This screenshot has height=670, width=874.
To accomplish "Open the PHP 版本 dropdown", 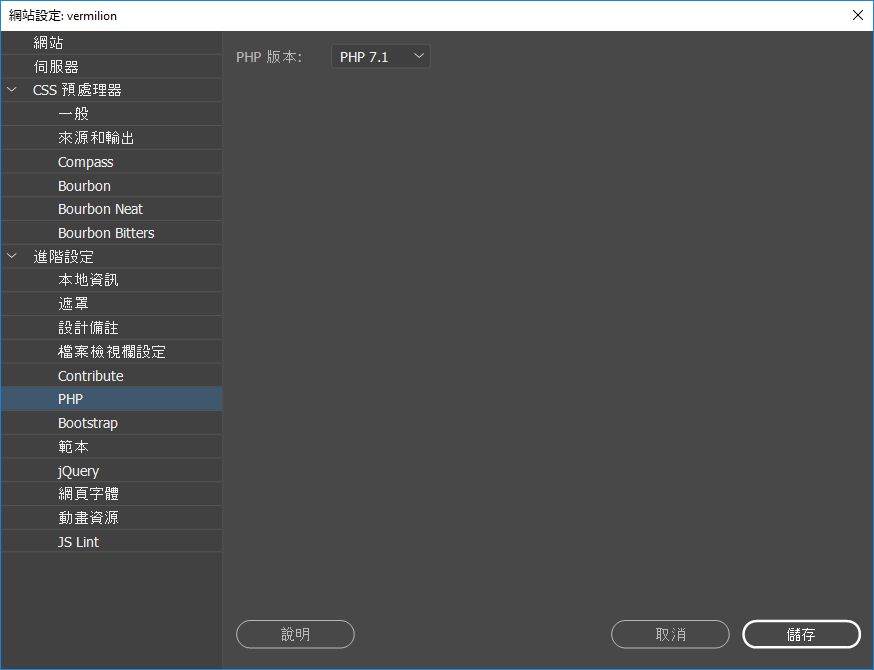I will coord(380,56).
